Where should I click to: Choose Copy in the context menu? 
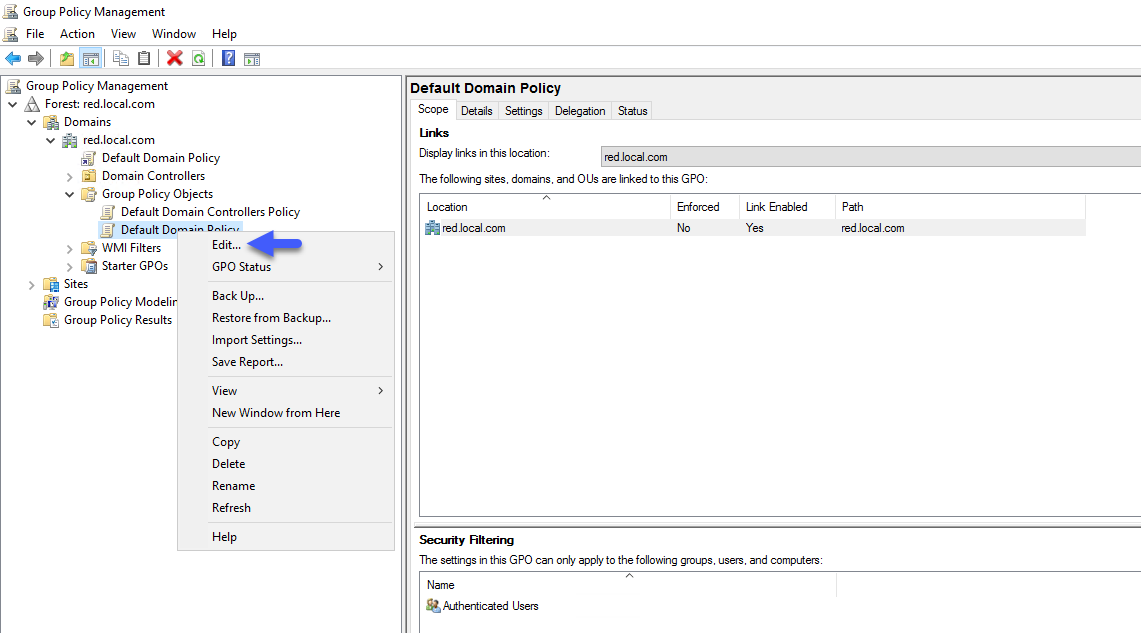tap(286, 442)
